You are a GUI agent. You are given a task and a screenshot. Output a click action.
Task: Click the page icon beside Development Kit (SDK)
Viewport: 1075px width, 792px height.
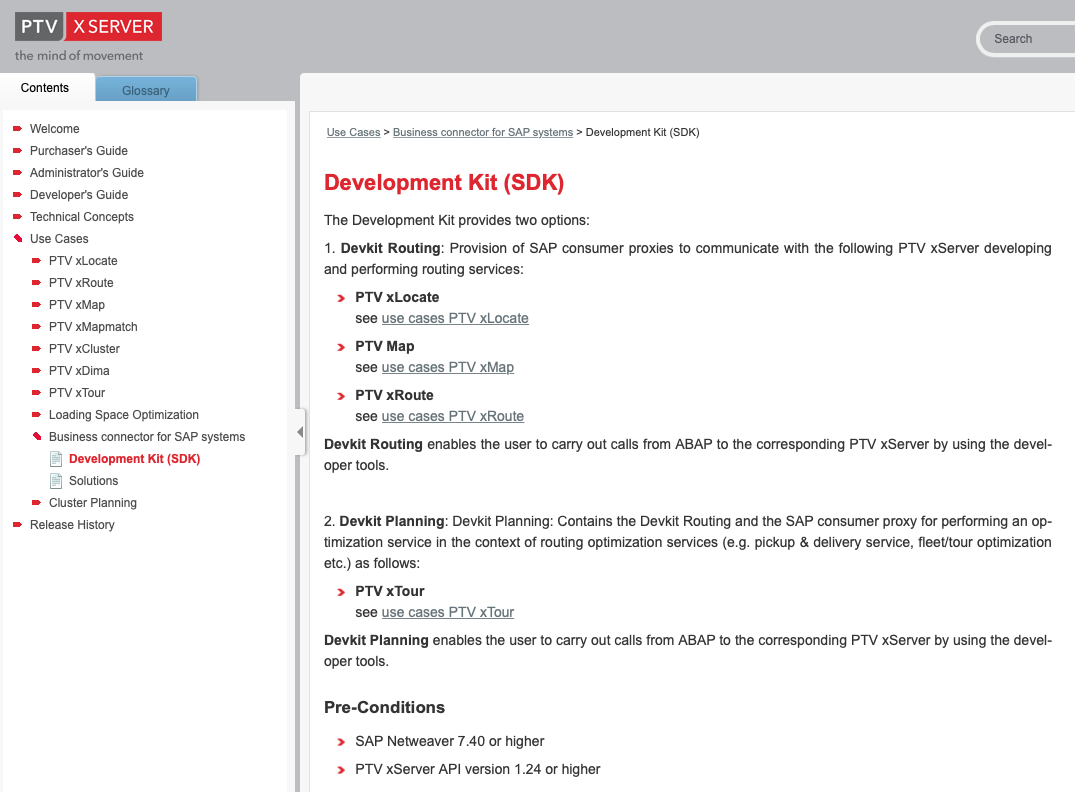pyautogui.click(x=57, y=459)
